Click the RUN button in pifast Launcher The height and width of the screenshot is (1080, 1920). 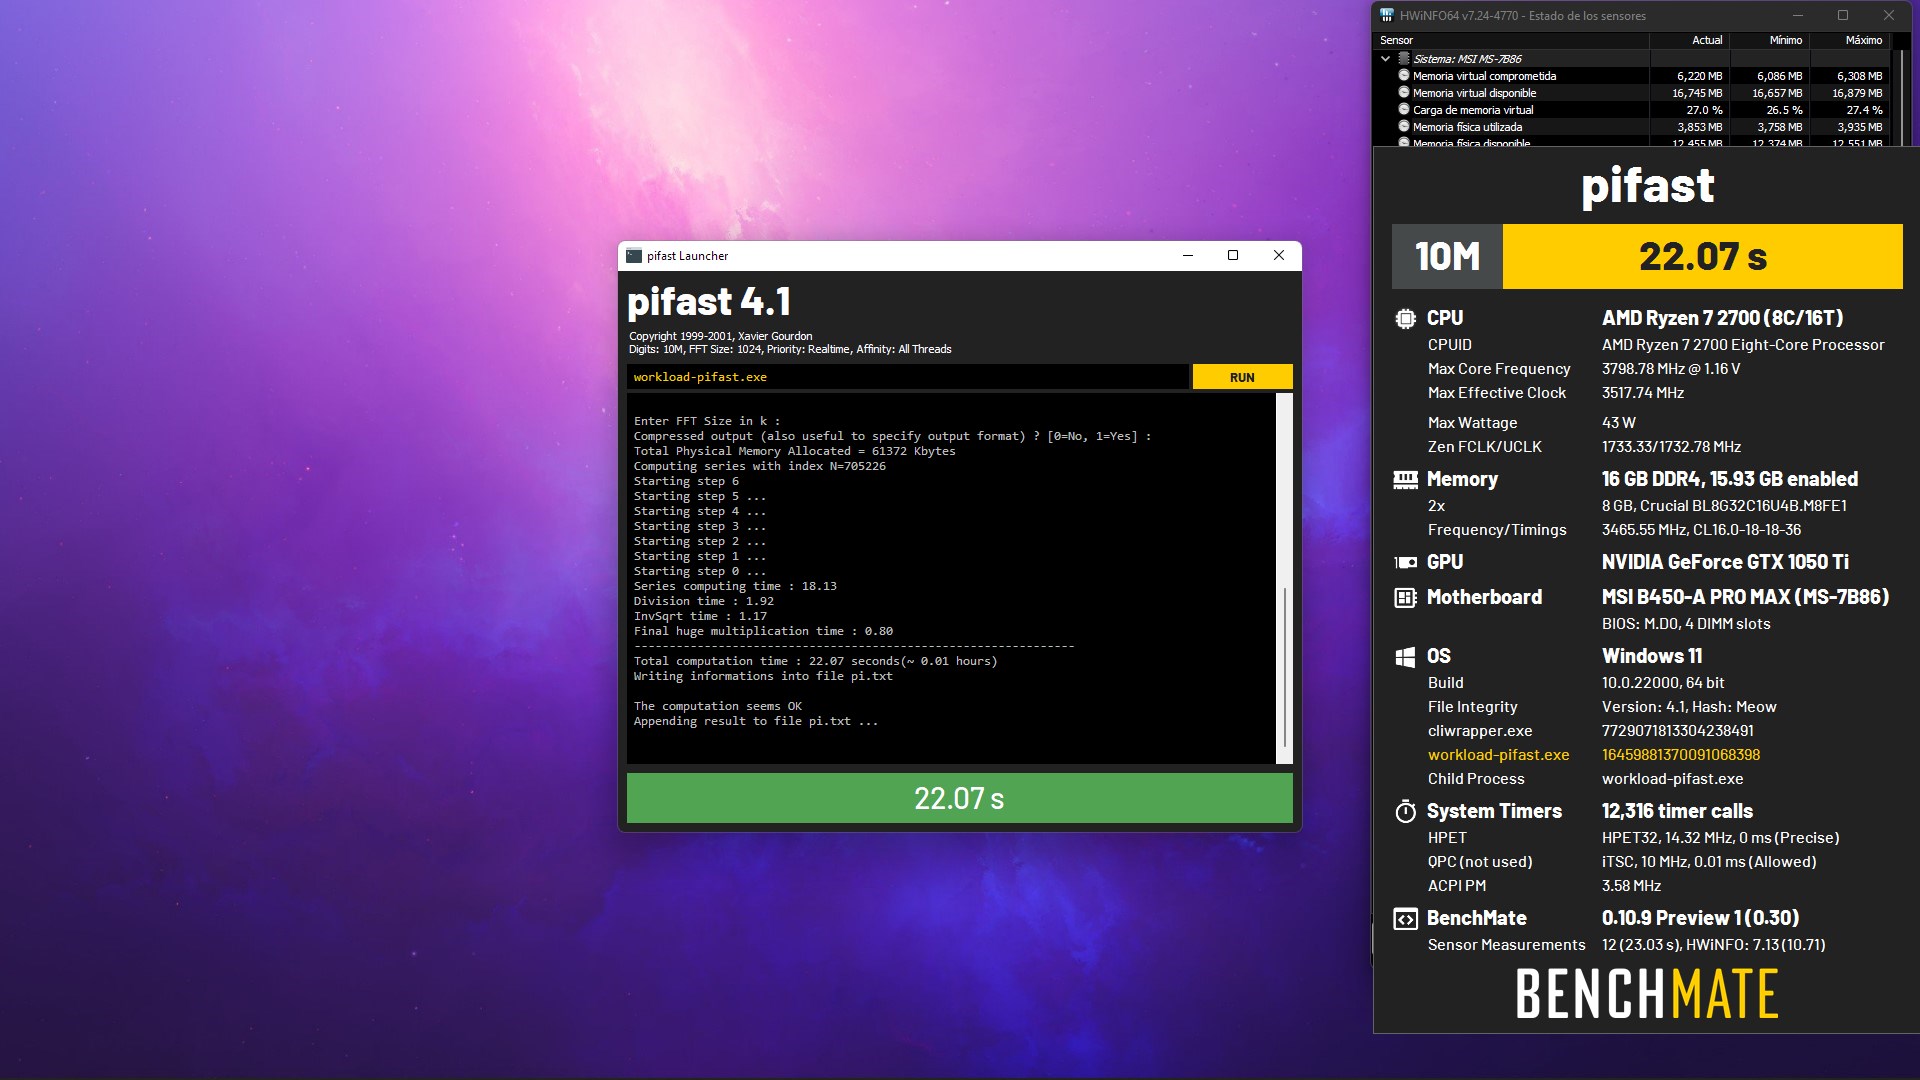pyautogui.click(x=1242, y=377)
